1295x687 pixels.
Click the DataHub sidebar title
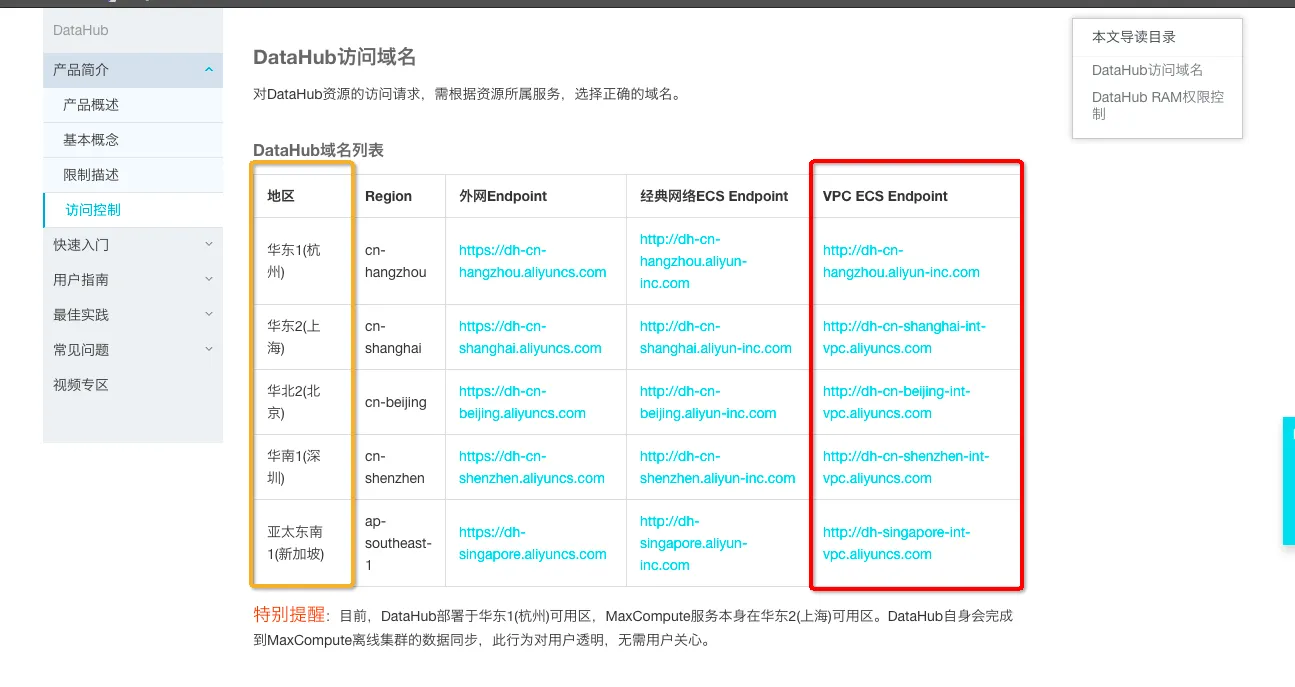pyautogui.click(x=81, y=31)
